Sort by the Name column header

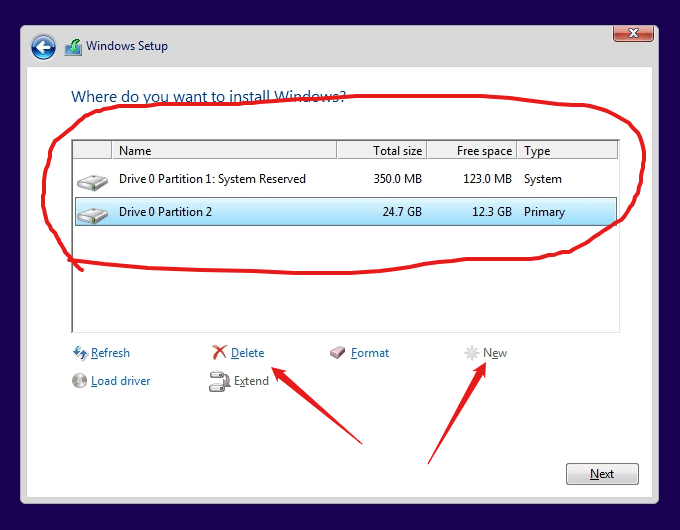point(224,150)
